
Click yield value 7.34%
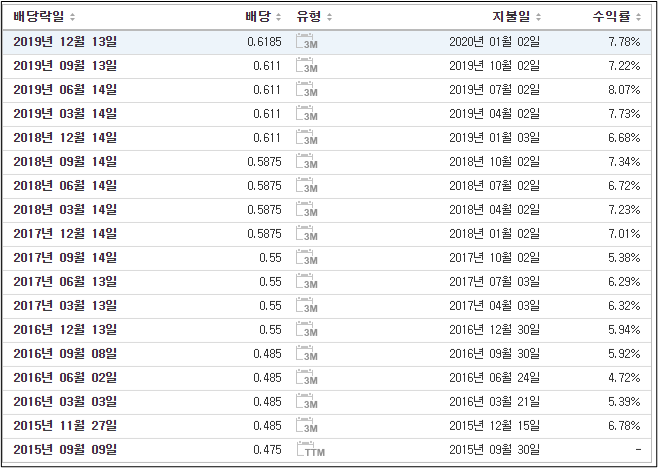tap(624, 162)
